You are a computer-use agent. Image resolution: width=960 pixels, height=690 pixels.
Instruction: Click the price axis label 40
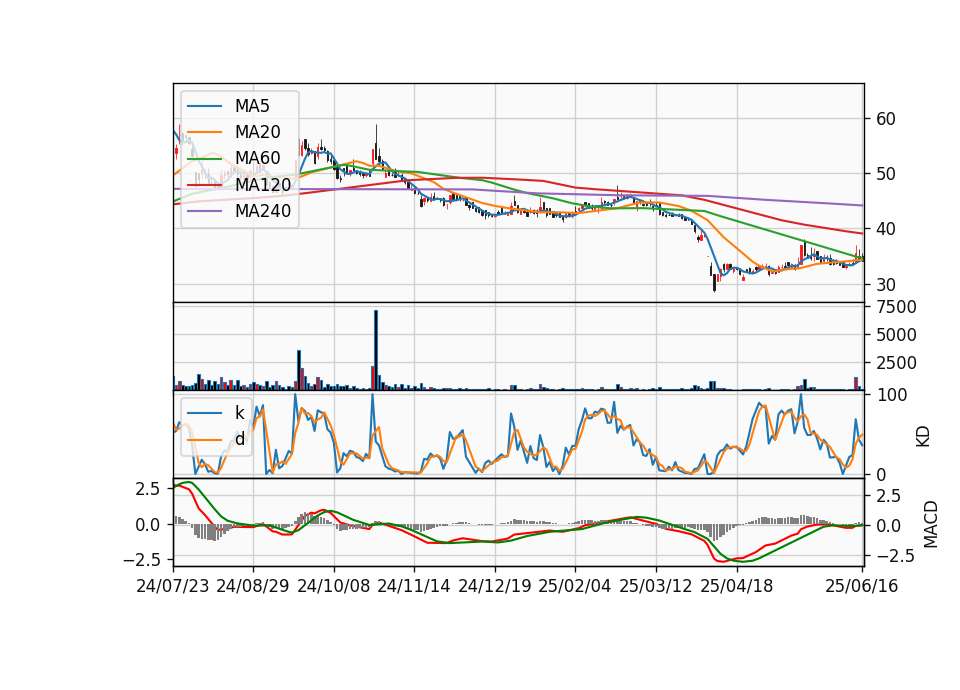[x=885, y=229]
